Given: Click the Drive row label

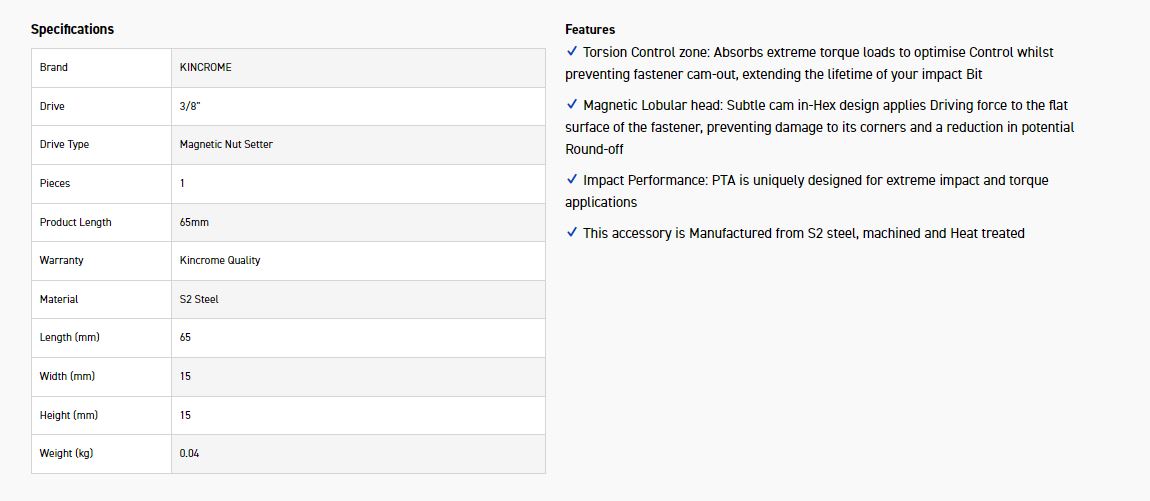Looking at the screenshot, I should point(52,106).
